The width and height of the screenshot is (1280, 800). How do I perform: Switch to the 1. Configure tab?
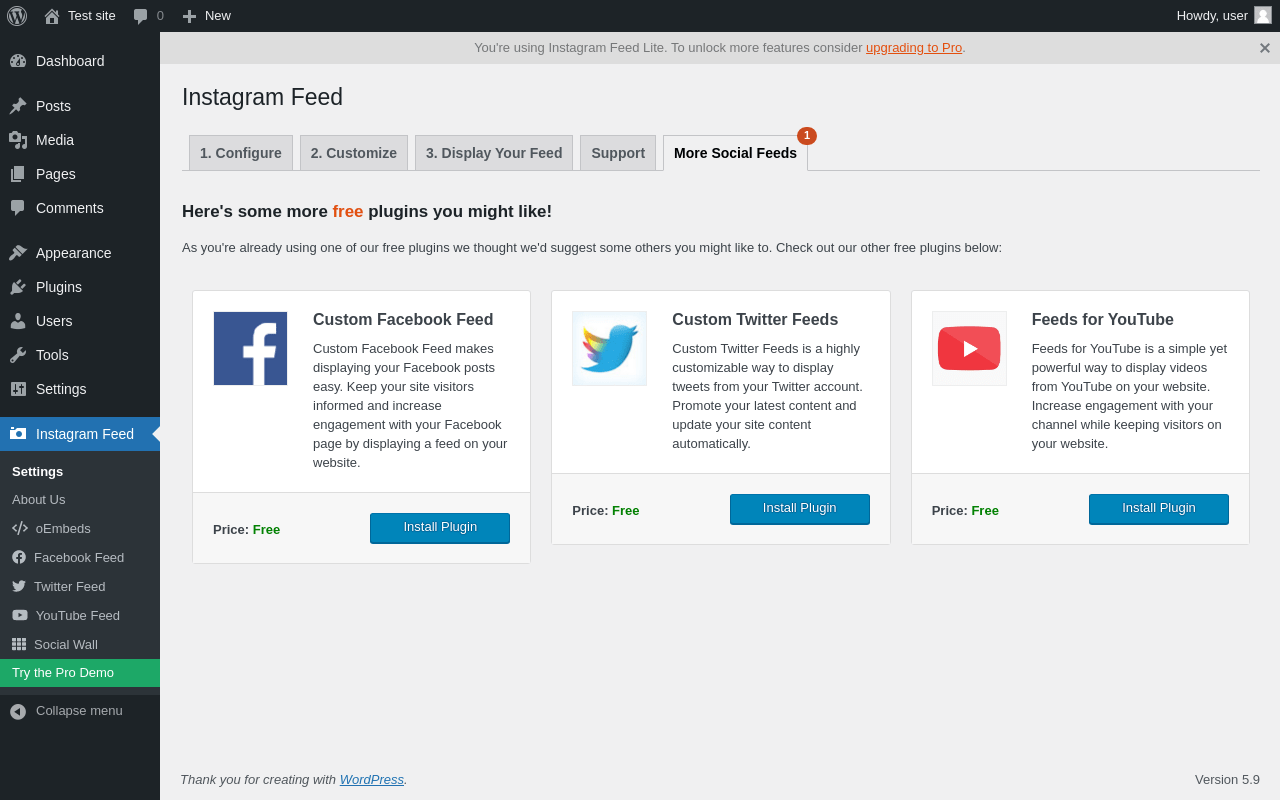[x=241, y=153]
